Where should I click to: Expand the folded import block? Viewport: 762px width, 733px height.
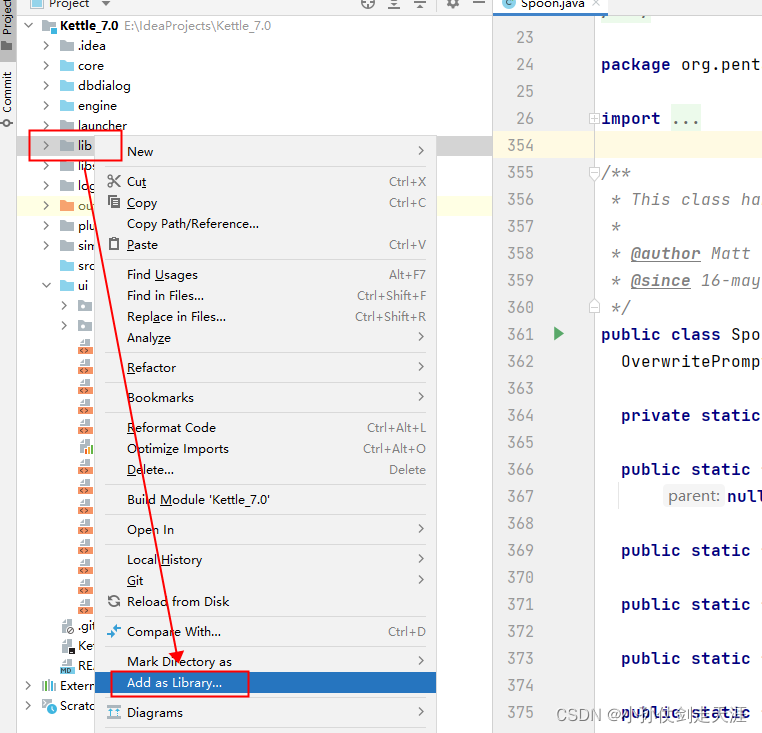coord(593,118)
